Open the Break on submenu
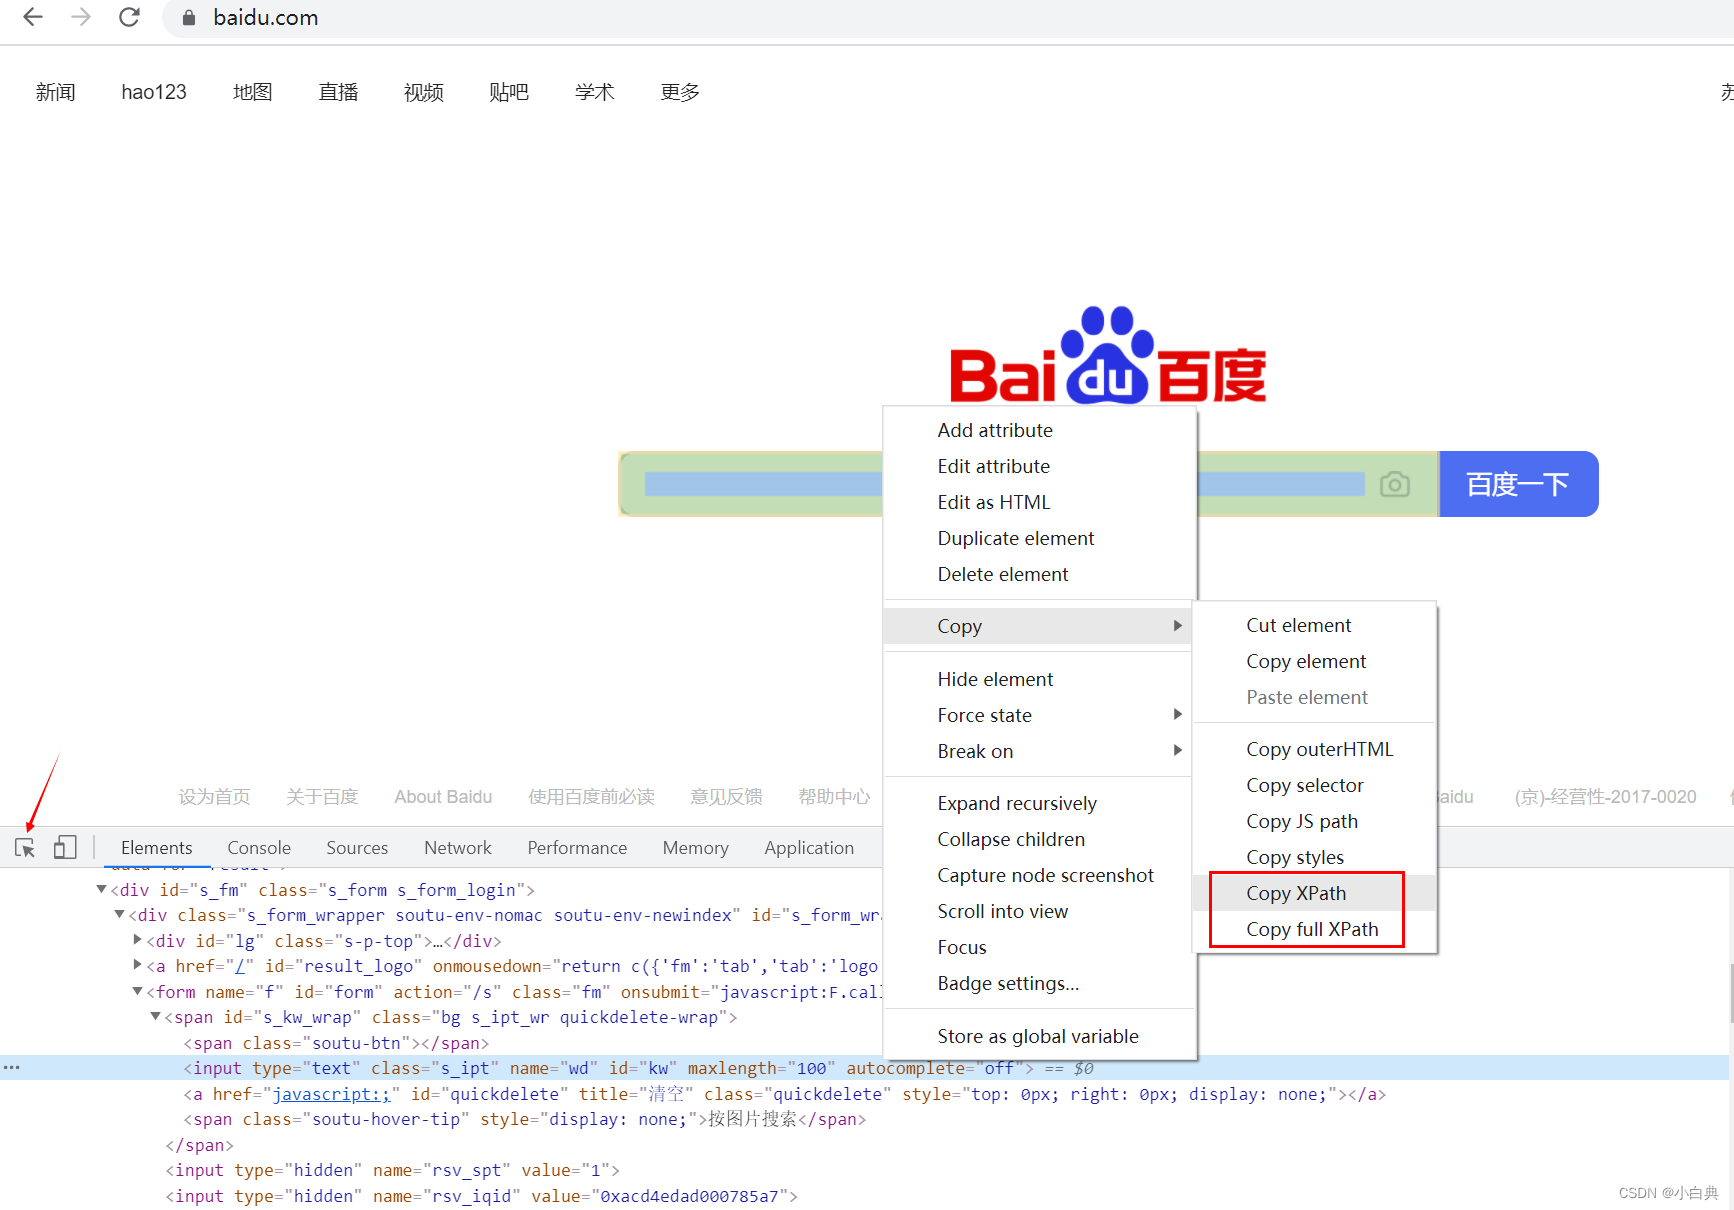 1037,751
